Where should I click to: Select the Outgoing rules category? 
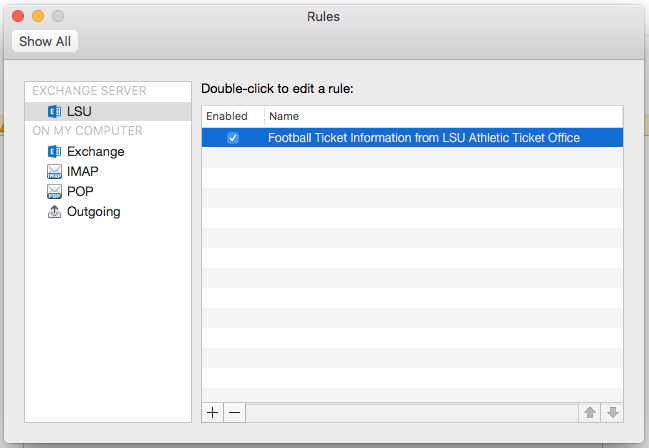pyautogui.click(x=108, y=212)
